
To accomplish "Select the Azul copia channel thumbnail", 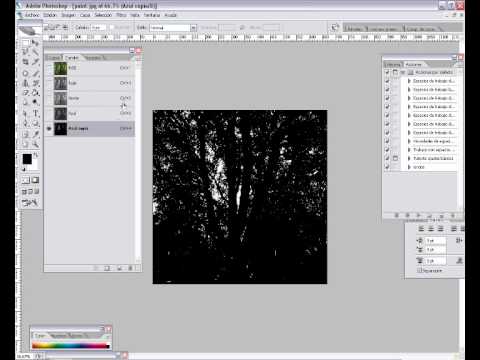I will (61, 128).
